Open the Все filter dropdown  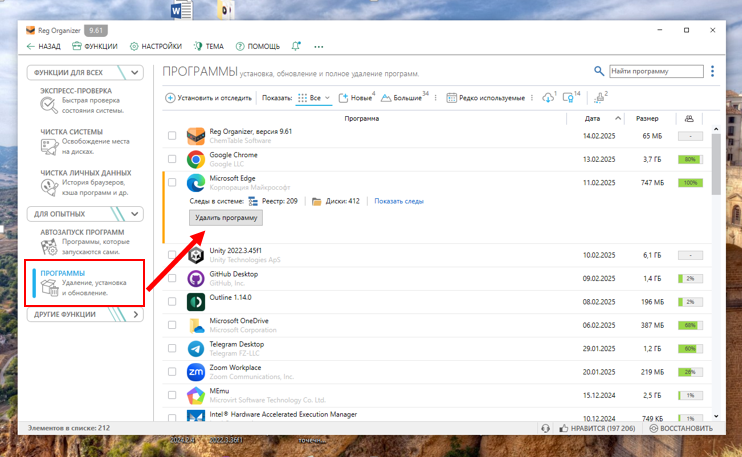point(314,98)
